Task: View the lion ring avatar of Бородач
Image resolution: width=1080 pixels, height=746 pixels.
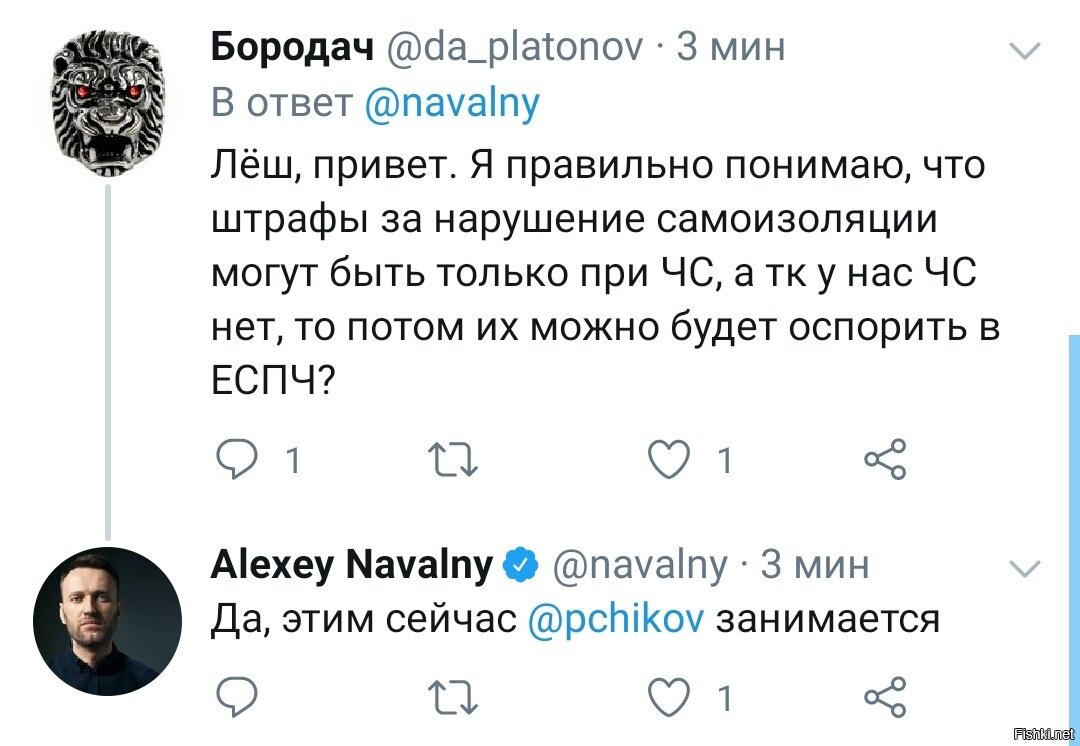Action: (x=108, y=104)
